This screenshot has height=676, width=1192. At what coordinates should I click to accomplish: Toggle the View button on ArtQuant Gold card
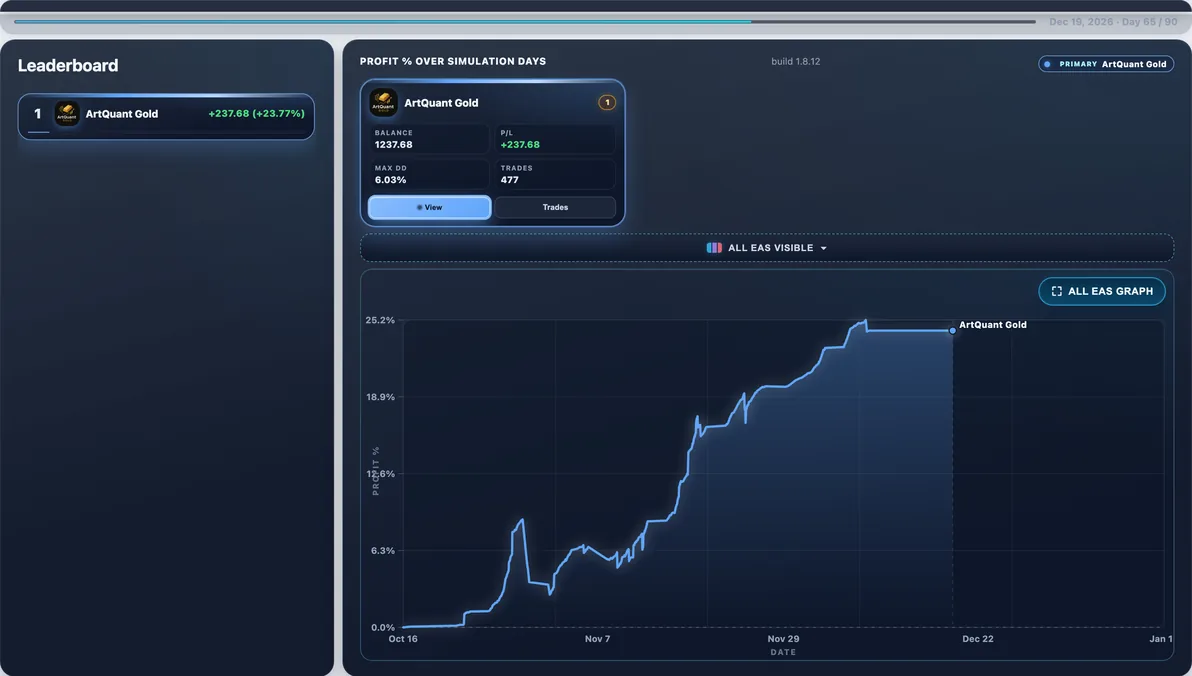coord(430,208)
